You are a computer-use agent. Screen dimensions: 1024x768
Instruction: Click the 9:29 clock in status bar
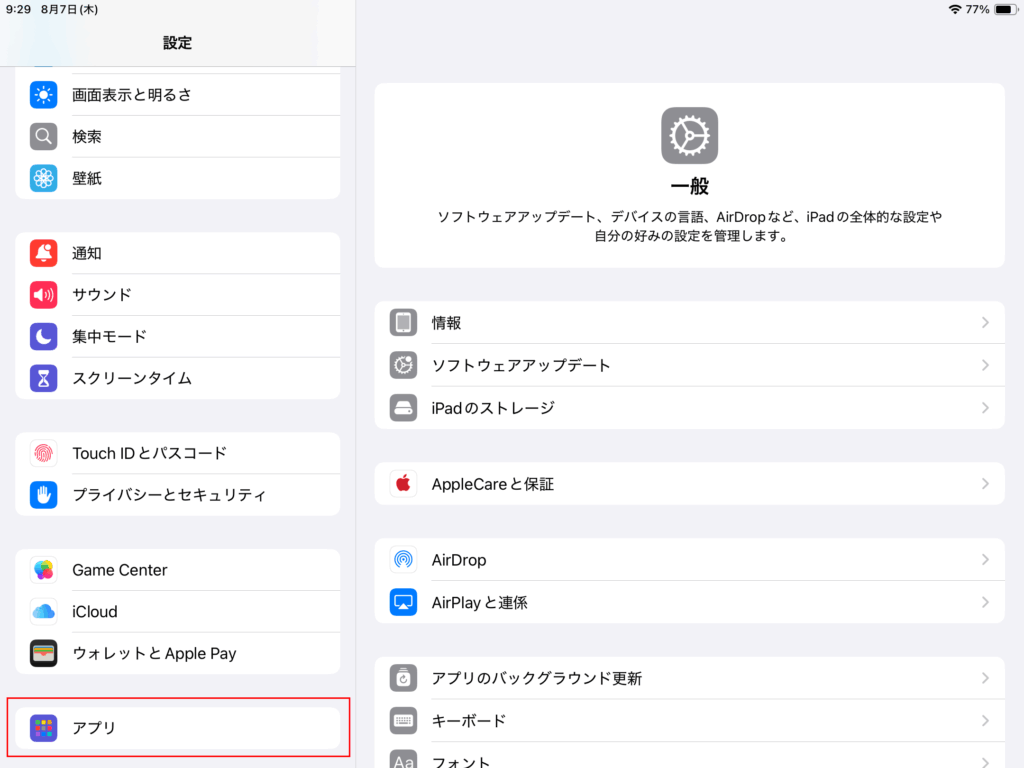click(18, 9)
